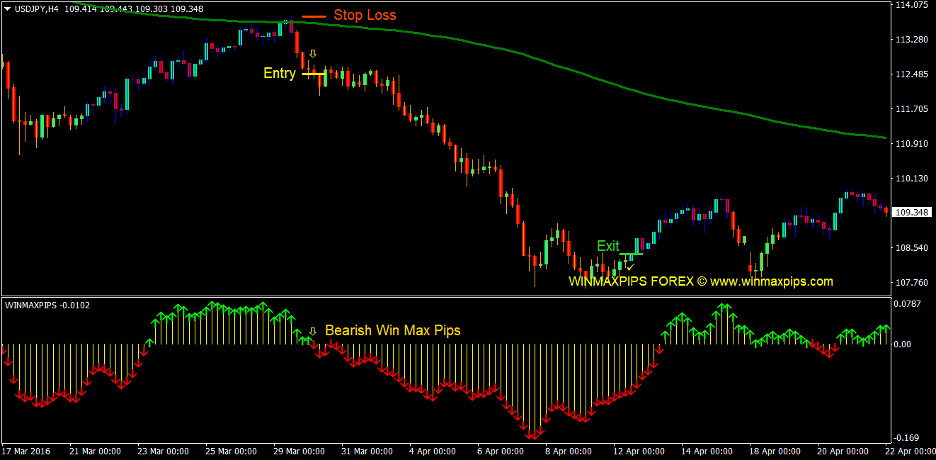Click price level 111.705 on the scale

tap(911, 109)
